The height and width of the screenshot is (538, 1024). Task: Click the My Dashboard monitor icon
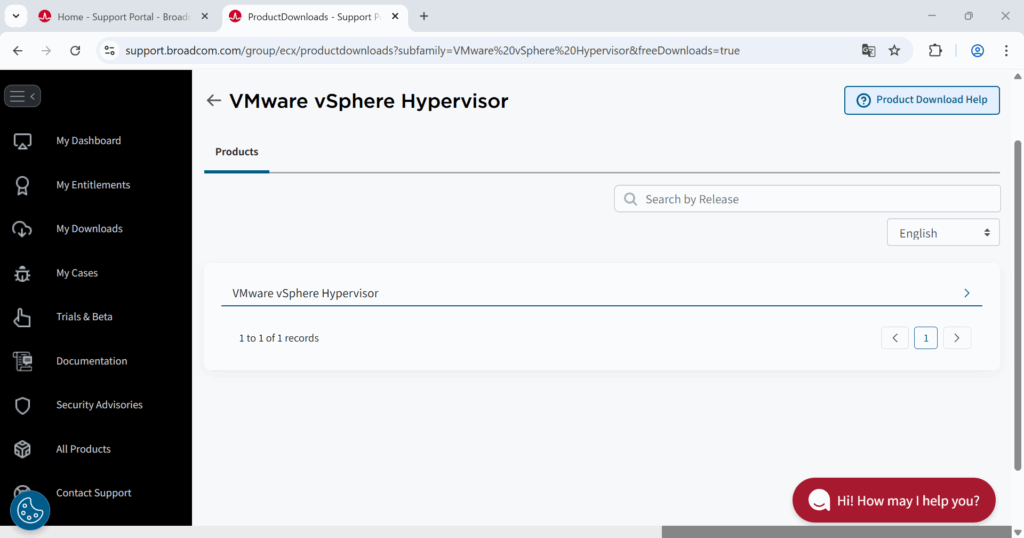click(22, 141)
